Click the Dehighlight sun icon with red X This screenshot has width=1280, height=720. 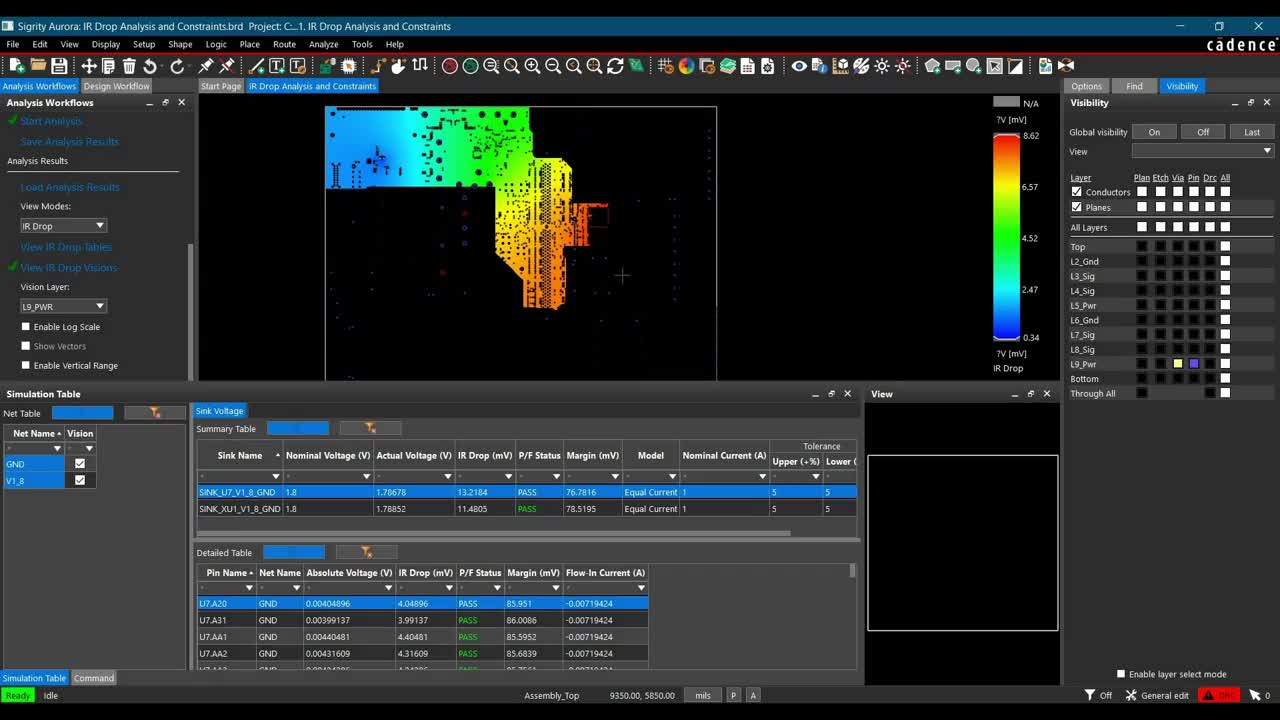click(903, 66)
